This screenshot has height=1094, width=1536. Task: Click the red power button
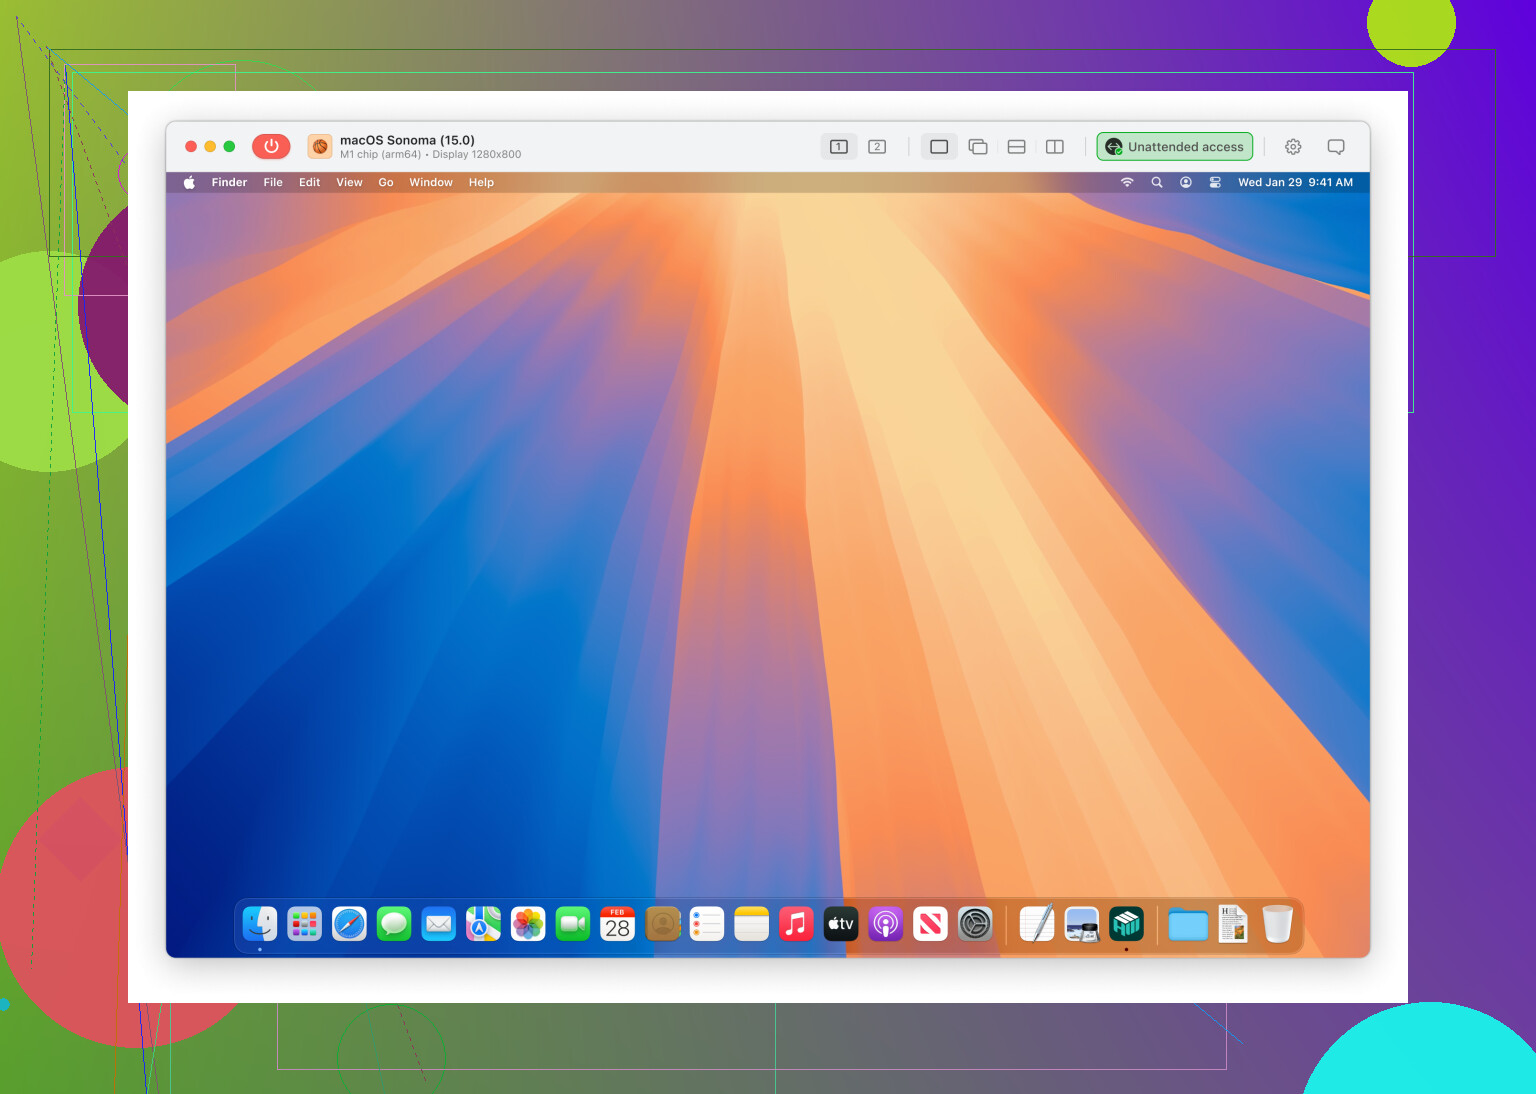coord(271,146)
